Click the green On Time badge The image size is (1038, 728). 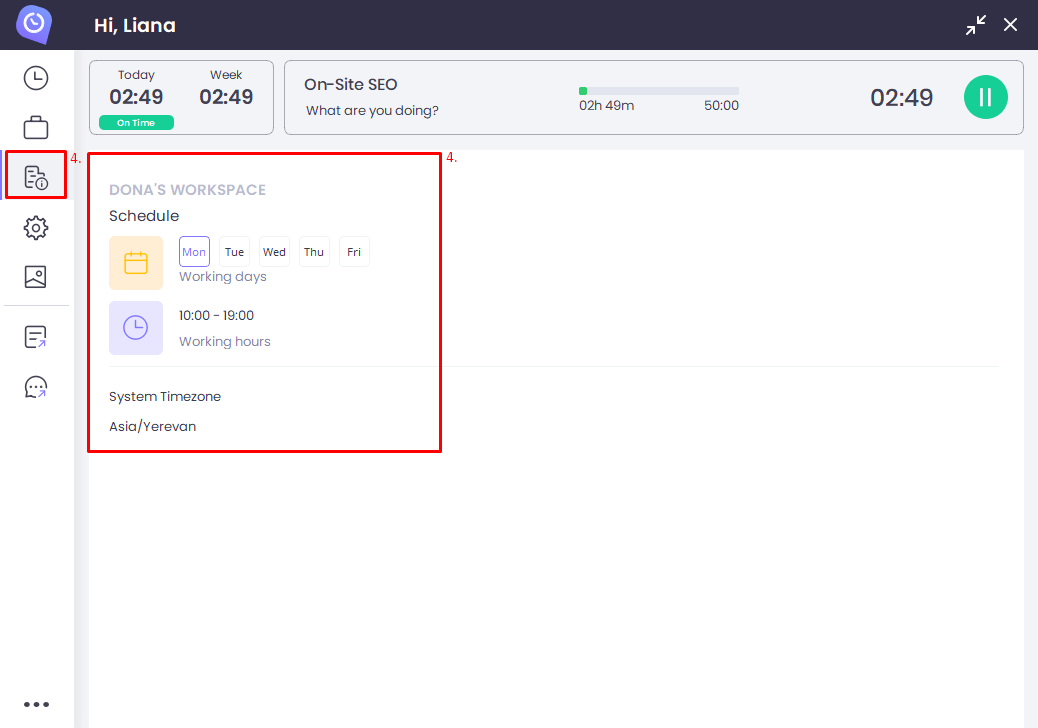[x=137, y=122]
